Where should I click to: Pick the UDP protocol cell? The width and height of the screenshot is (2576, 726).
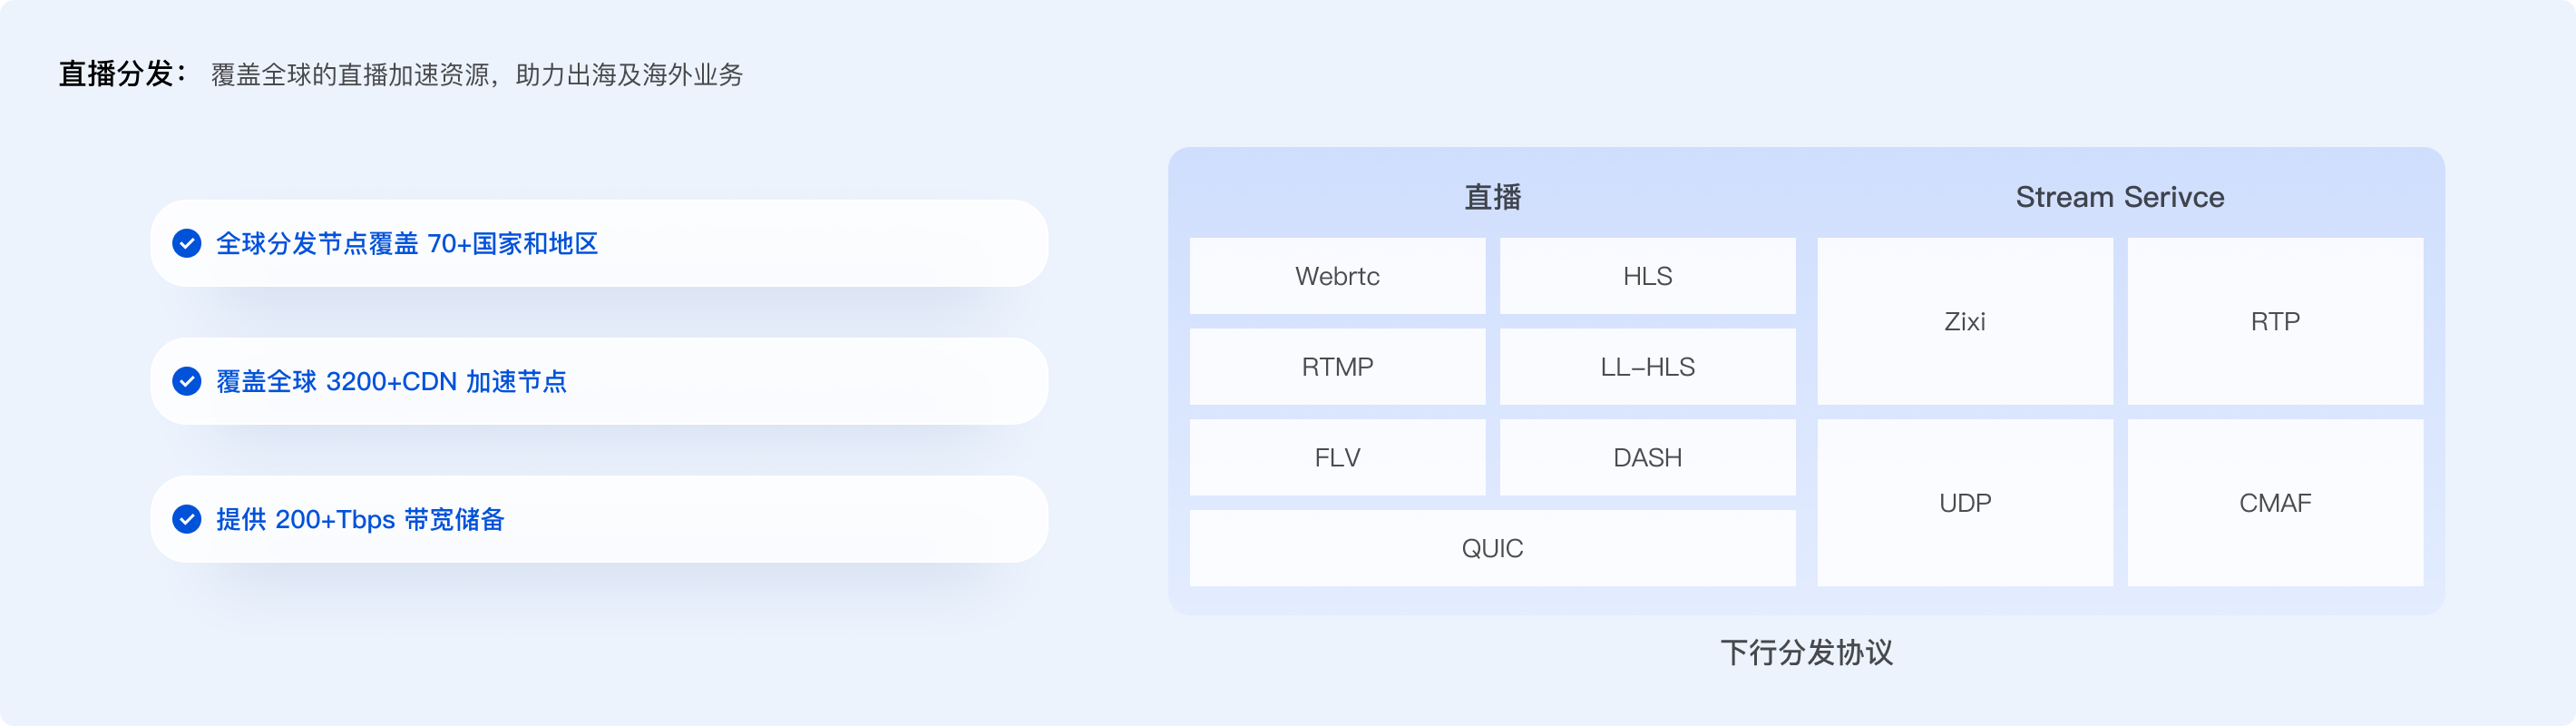(1965, 503)
